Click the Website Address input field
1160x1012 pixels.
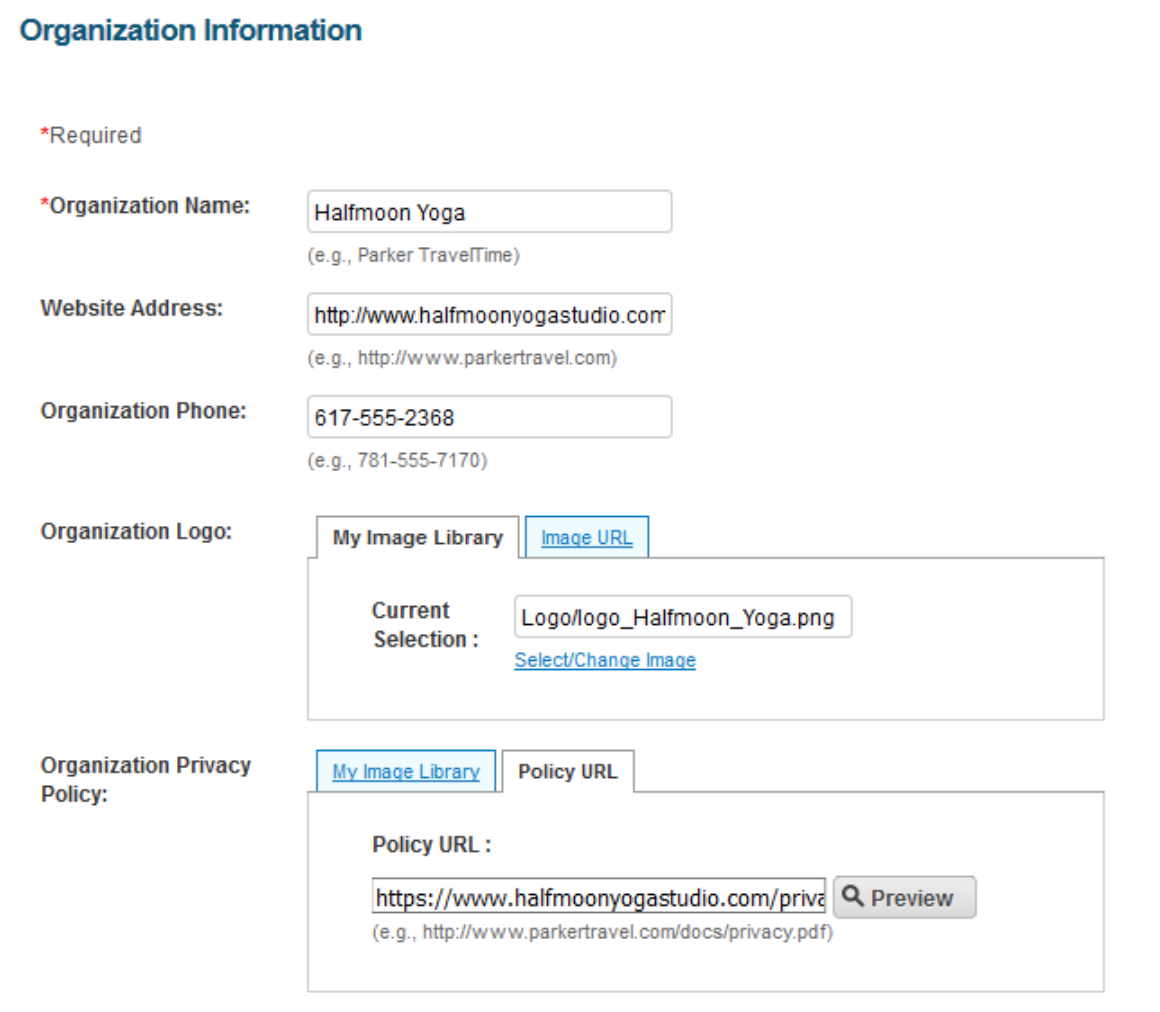click(489, 314)
